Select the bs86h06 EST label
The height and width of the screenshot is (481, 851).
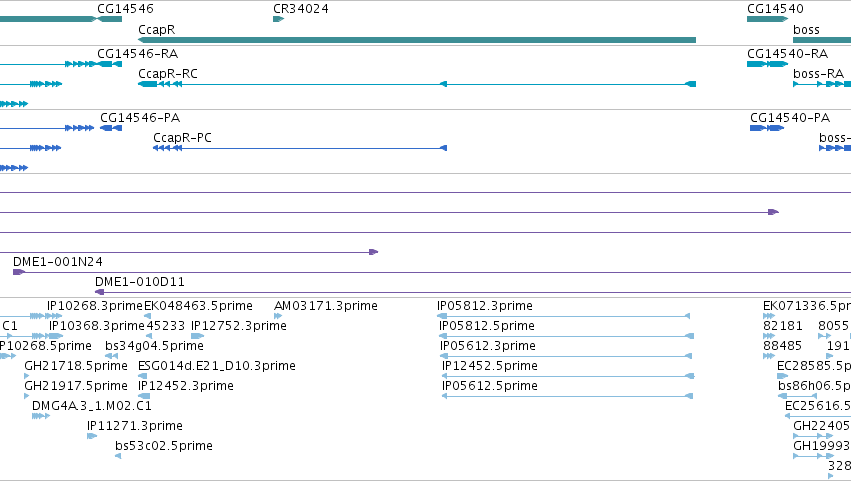pyautogui.click(x=815, y=386)
